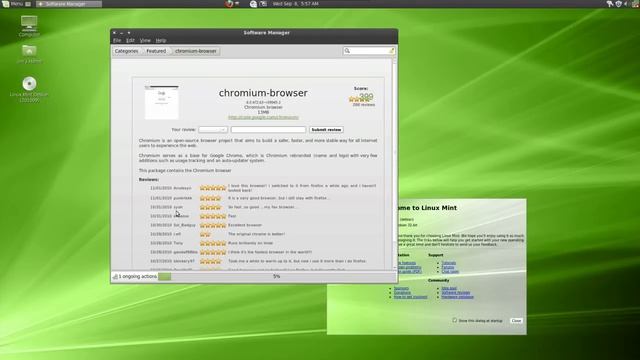640x360 pixels.
Task: Click the 5% install progress bar
Action: 277,277
